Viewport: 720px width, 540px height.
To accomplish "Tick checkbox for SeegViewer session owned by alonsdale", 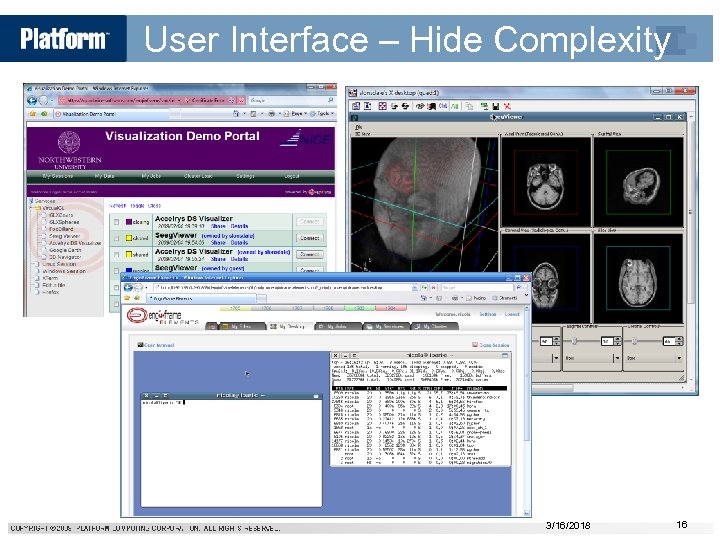I will pyautogui.click(x=117, y=238).
